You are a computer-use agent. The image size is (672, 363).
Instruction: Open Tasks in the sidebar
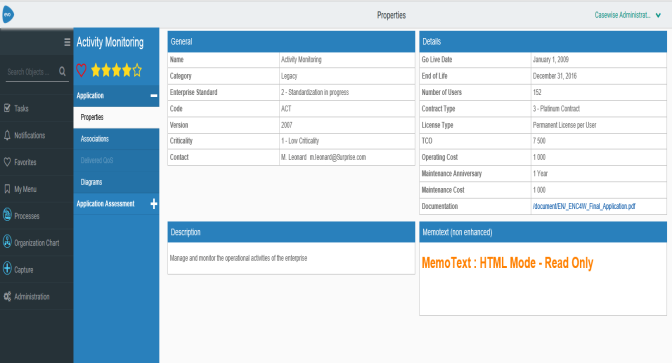coord(36,108)
